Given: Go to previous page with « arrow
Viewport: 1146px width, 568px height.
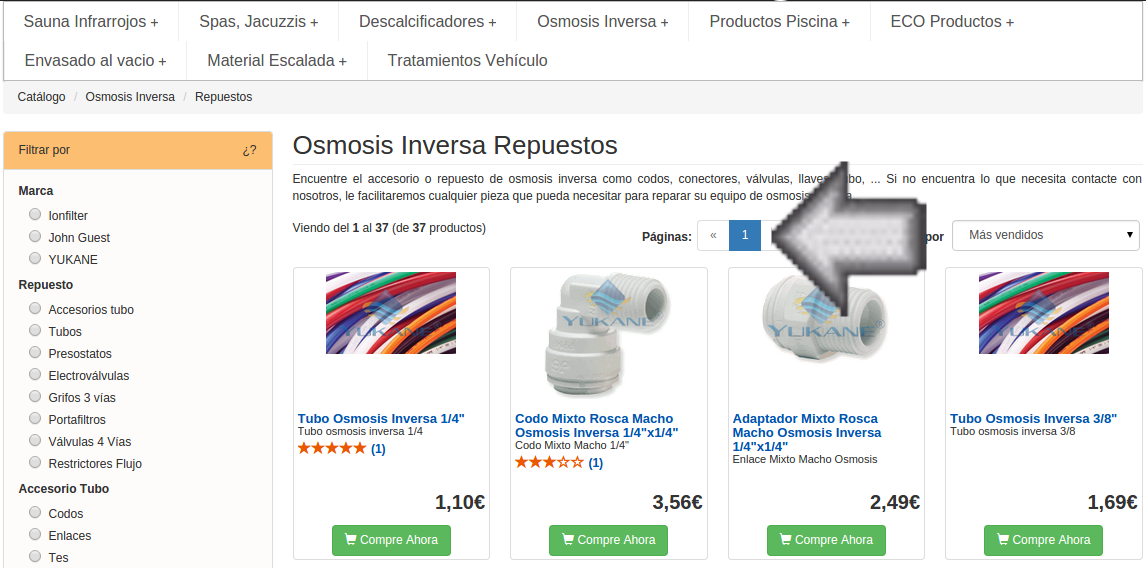Looking at the screenshot, I should click(713, 235).
